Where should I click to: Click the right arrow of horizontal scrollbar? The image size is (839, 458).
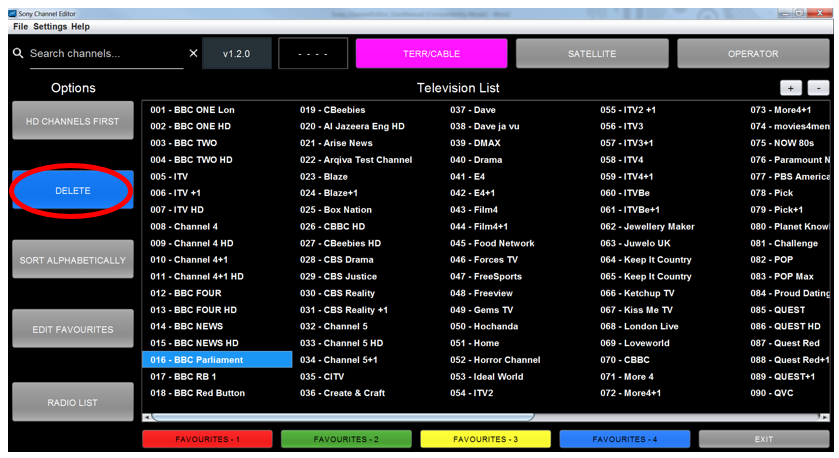click(x=825, y=417)
